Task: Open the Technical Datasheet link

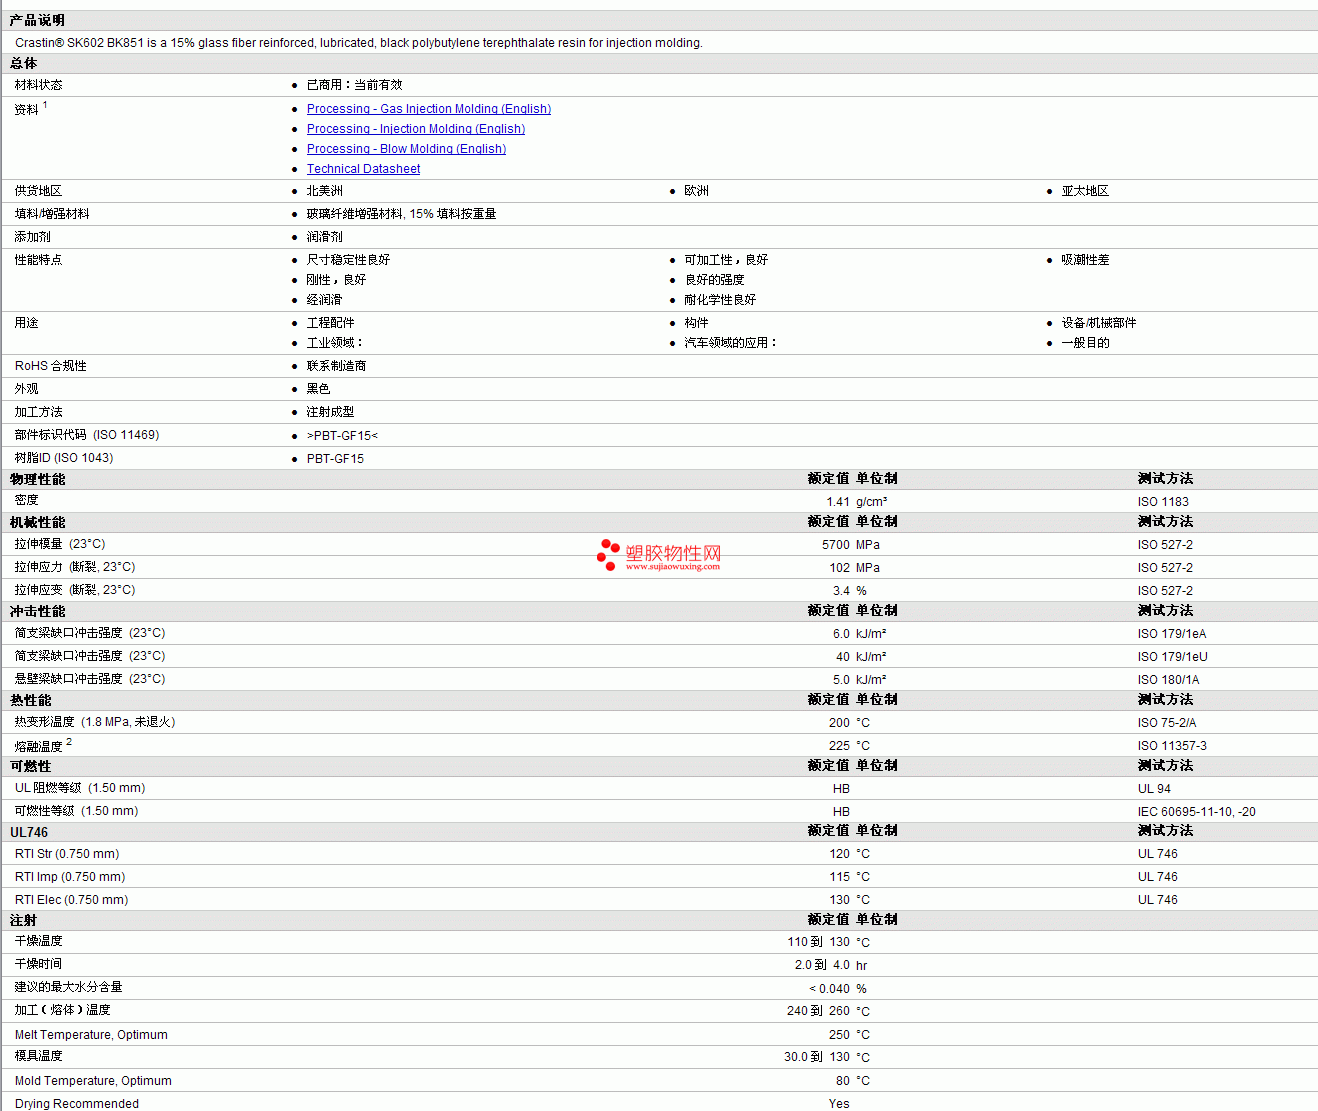Action: (x=363, y=169)
